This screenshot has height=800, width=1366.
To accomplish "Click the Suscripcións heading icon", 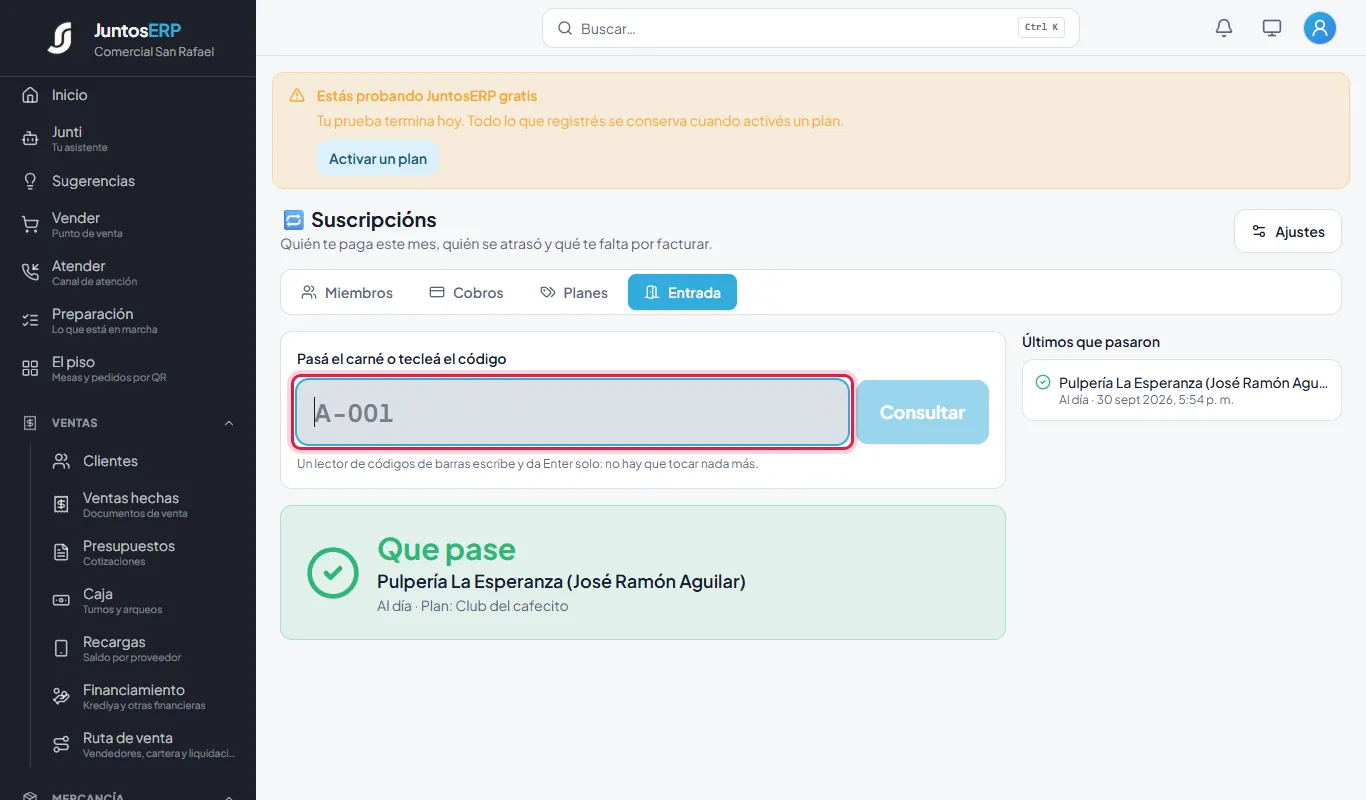I will pos(293,220).
